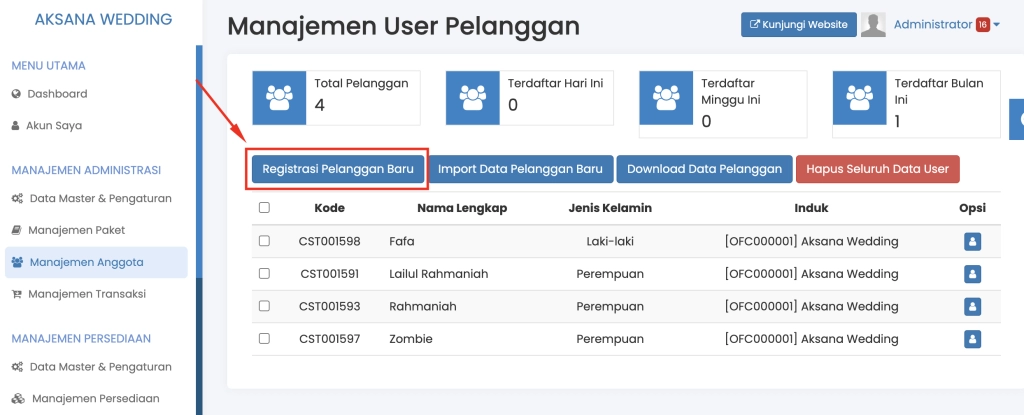
Task: Tick the checkbox for row CST001593
Action: pyautogui.click(x=264, y=306)
